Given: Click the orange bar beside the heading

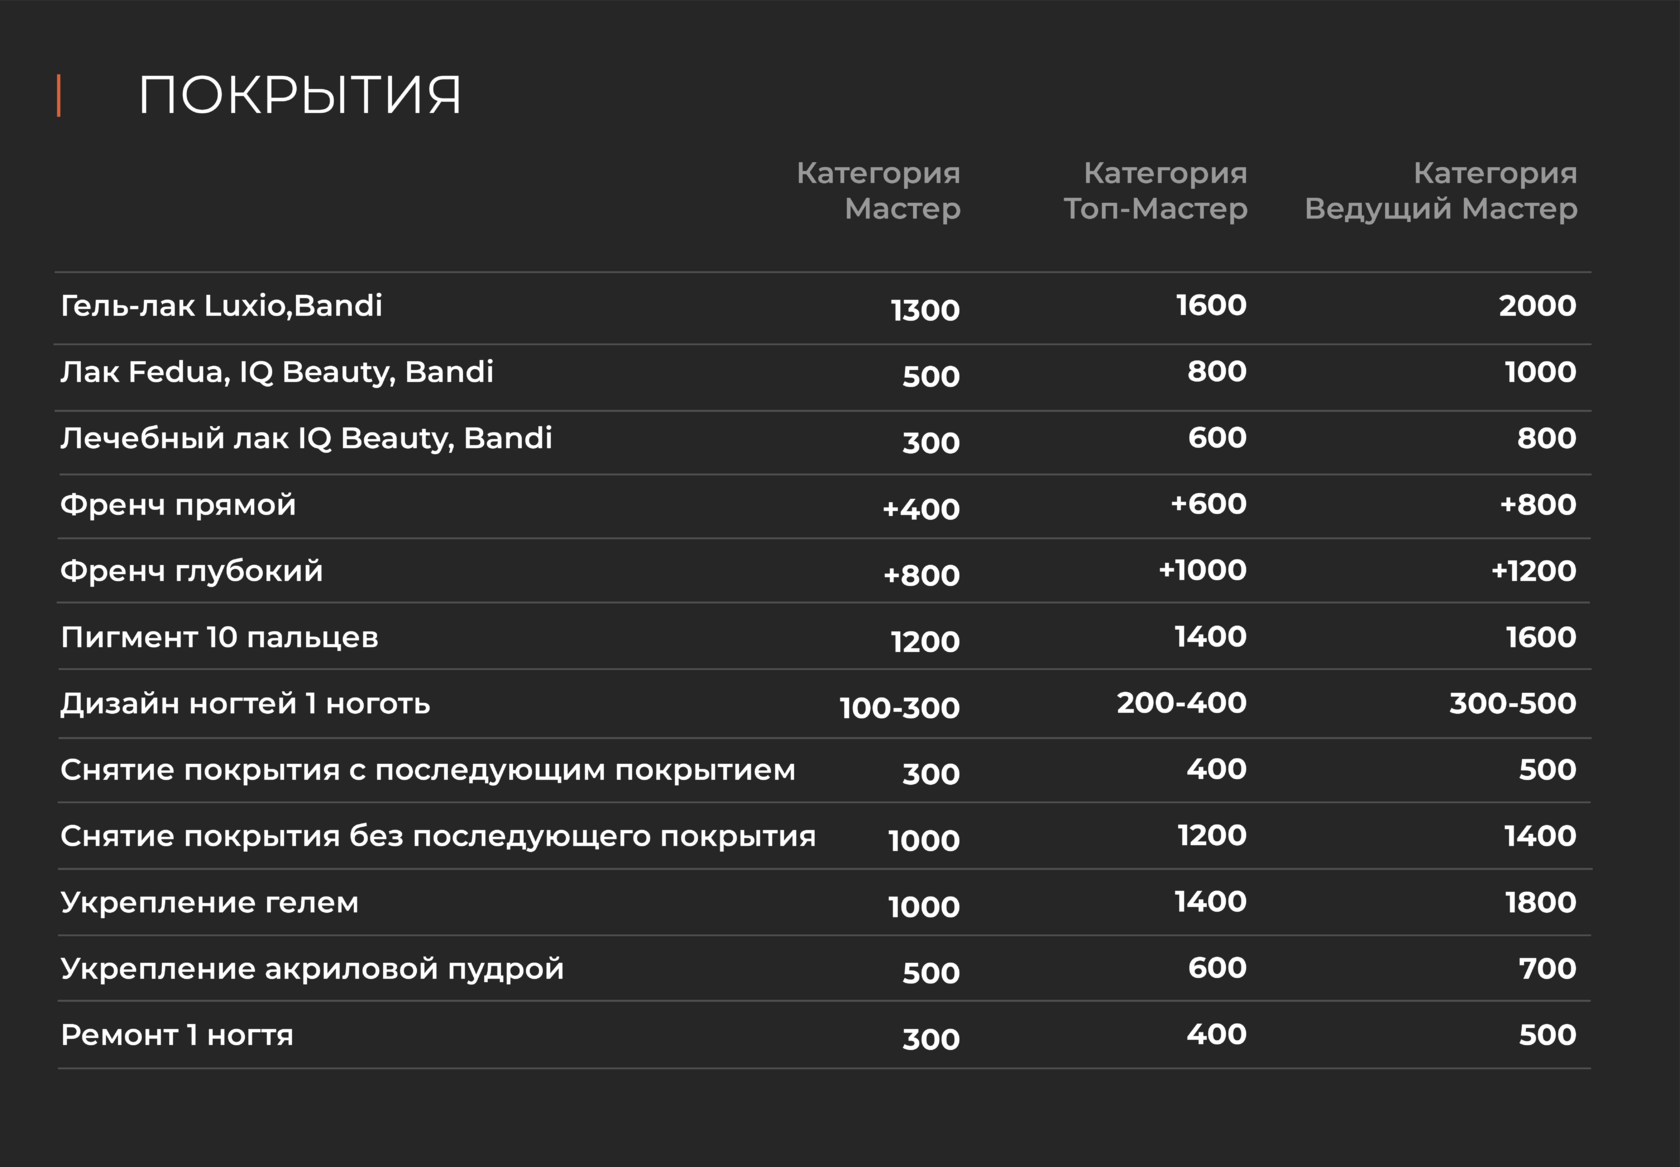Looking at the screenshot, I should pyautogui.click(x=59, y=96).
